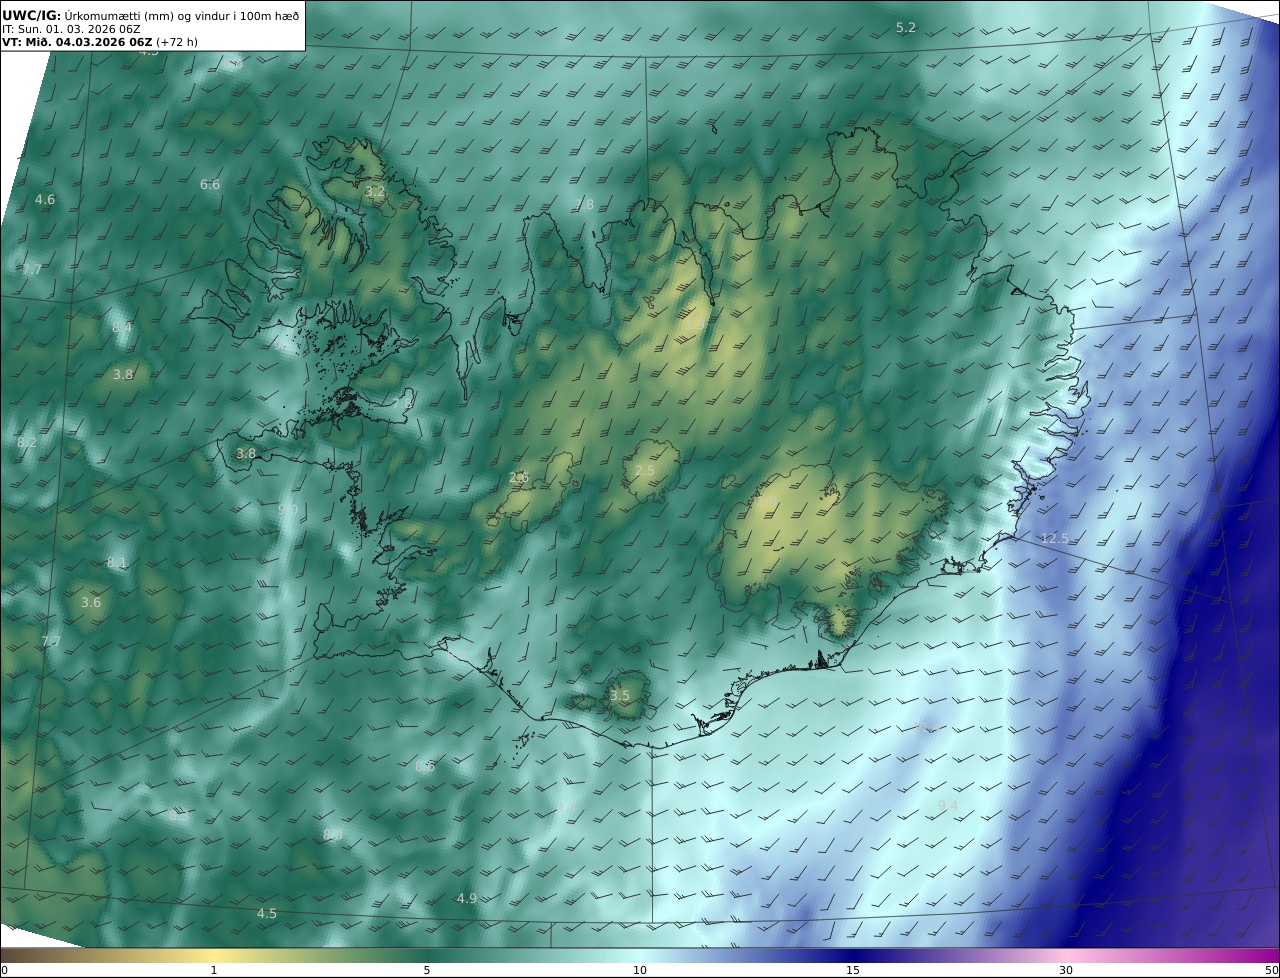Click the UWC/IG Úrkomumætti map title
Image resolution: width=1280 pixels, height=978 pixels.
(x=151, y=14)
